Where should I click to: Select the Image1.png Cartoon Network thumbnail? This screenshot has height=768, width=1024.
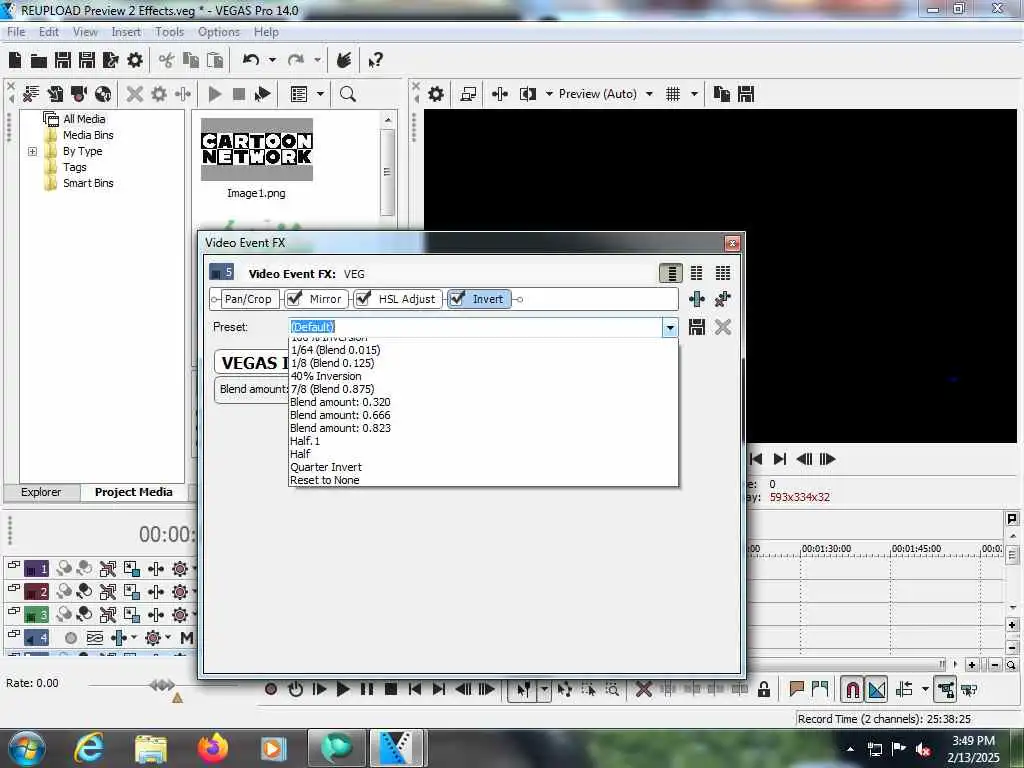click(257, 150)
